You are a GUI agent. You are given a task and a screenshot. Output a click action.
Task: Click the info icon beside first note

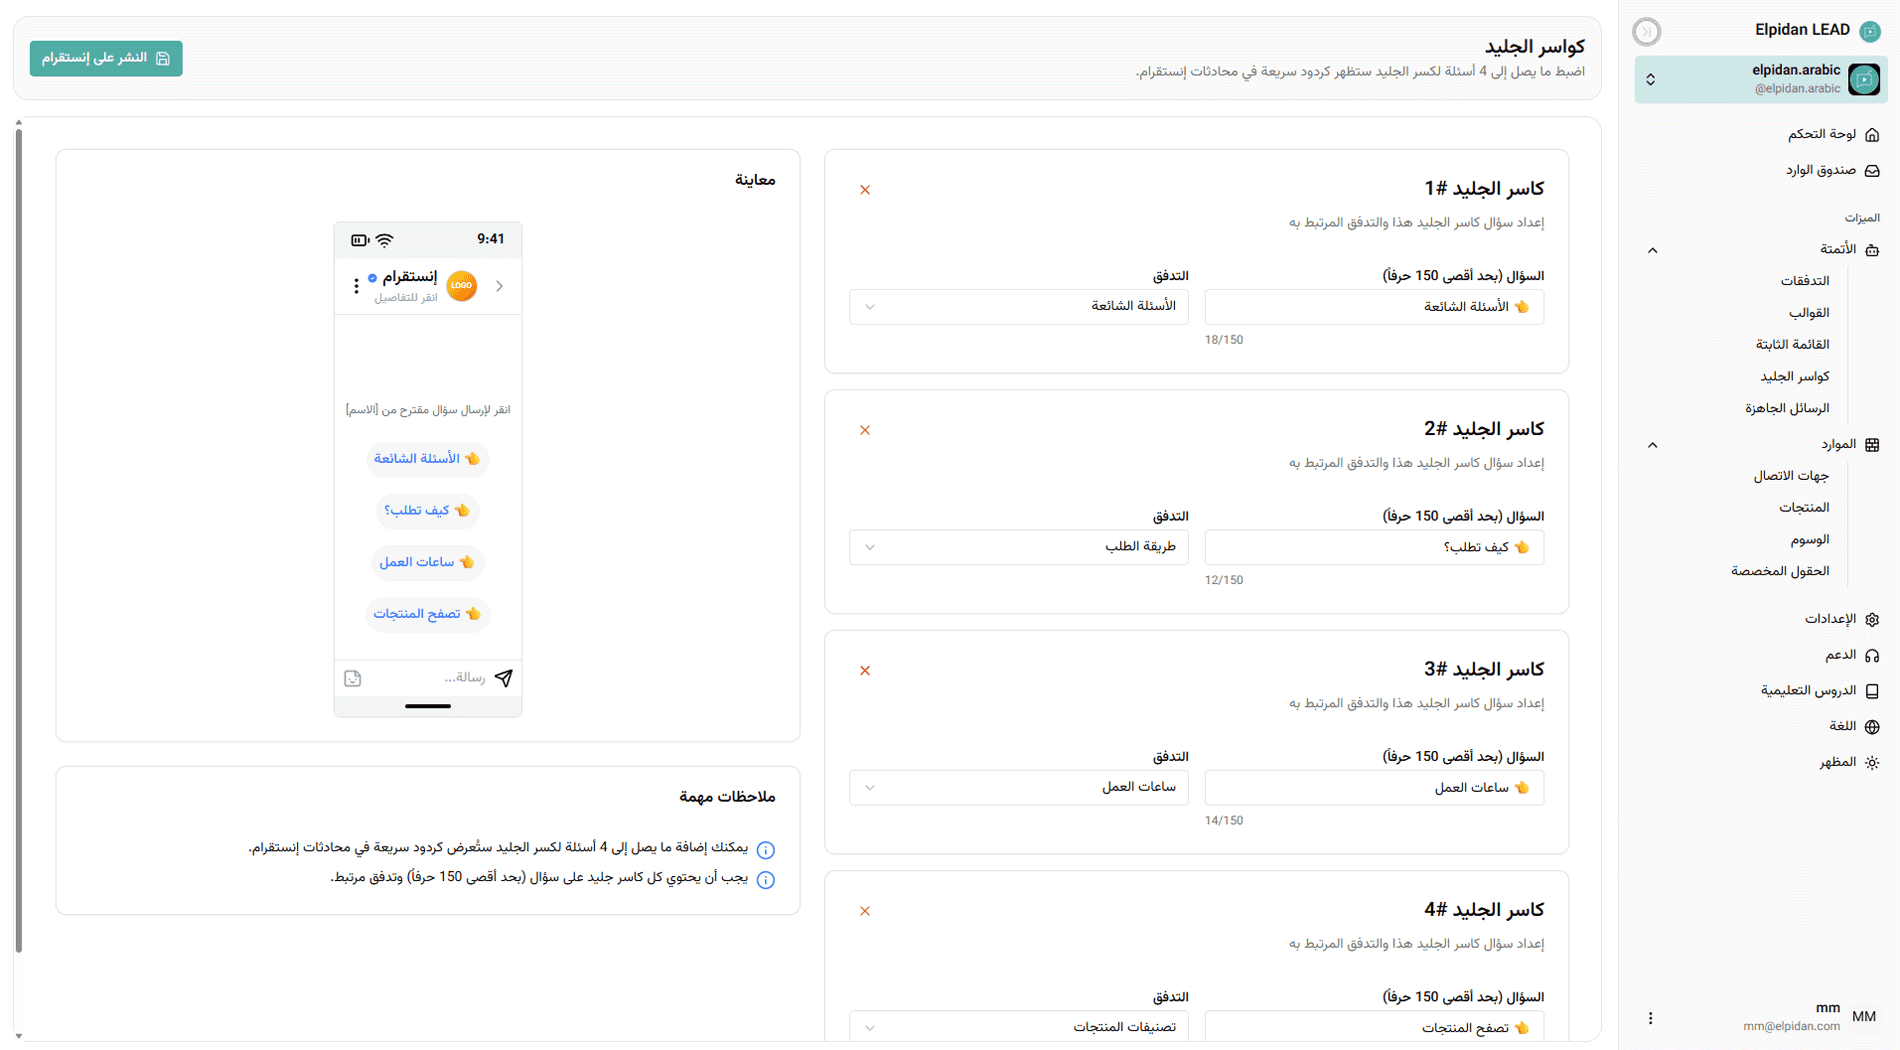pyautogui.click(x=765, y=850)
